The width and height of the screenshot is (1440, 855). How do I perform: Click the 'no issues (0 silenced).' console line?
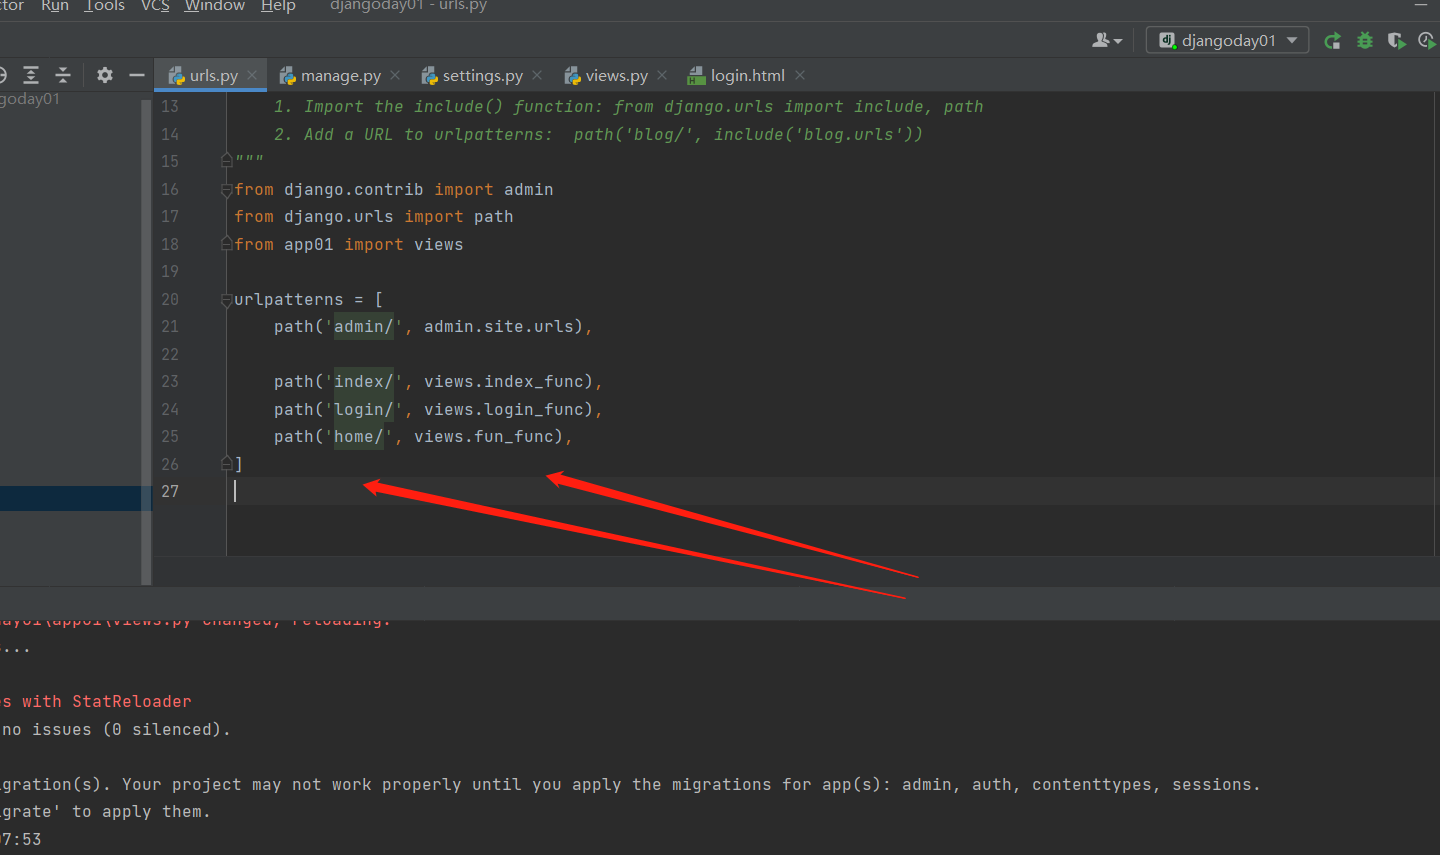[x=116, y=730]
